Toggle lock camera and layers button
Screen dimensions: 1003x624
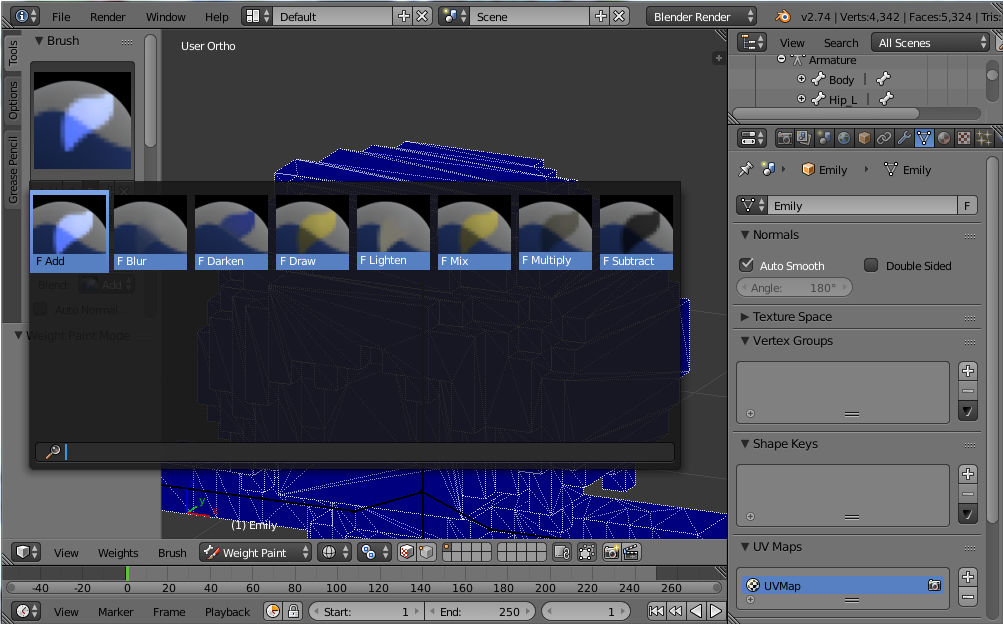click(562, 552)
